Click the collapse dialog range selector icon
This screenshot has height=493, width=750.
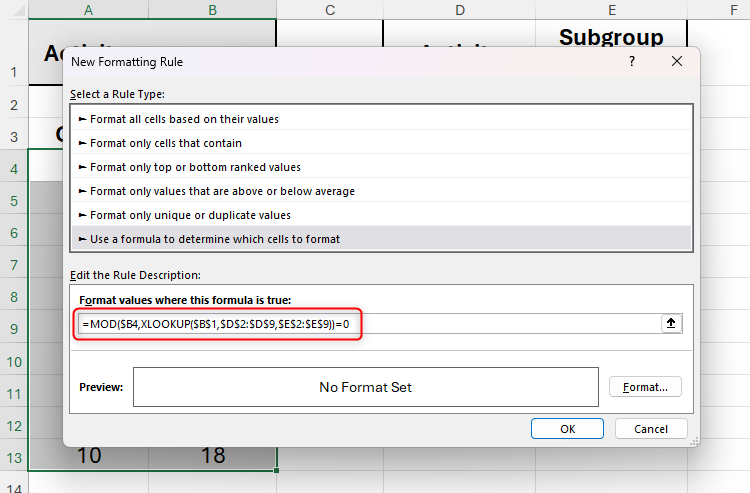point(671,323)
